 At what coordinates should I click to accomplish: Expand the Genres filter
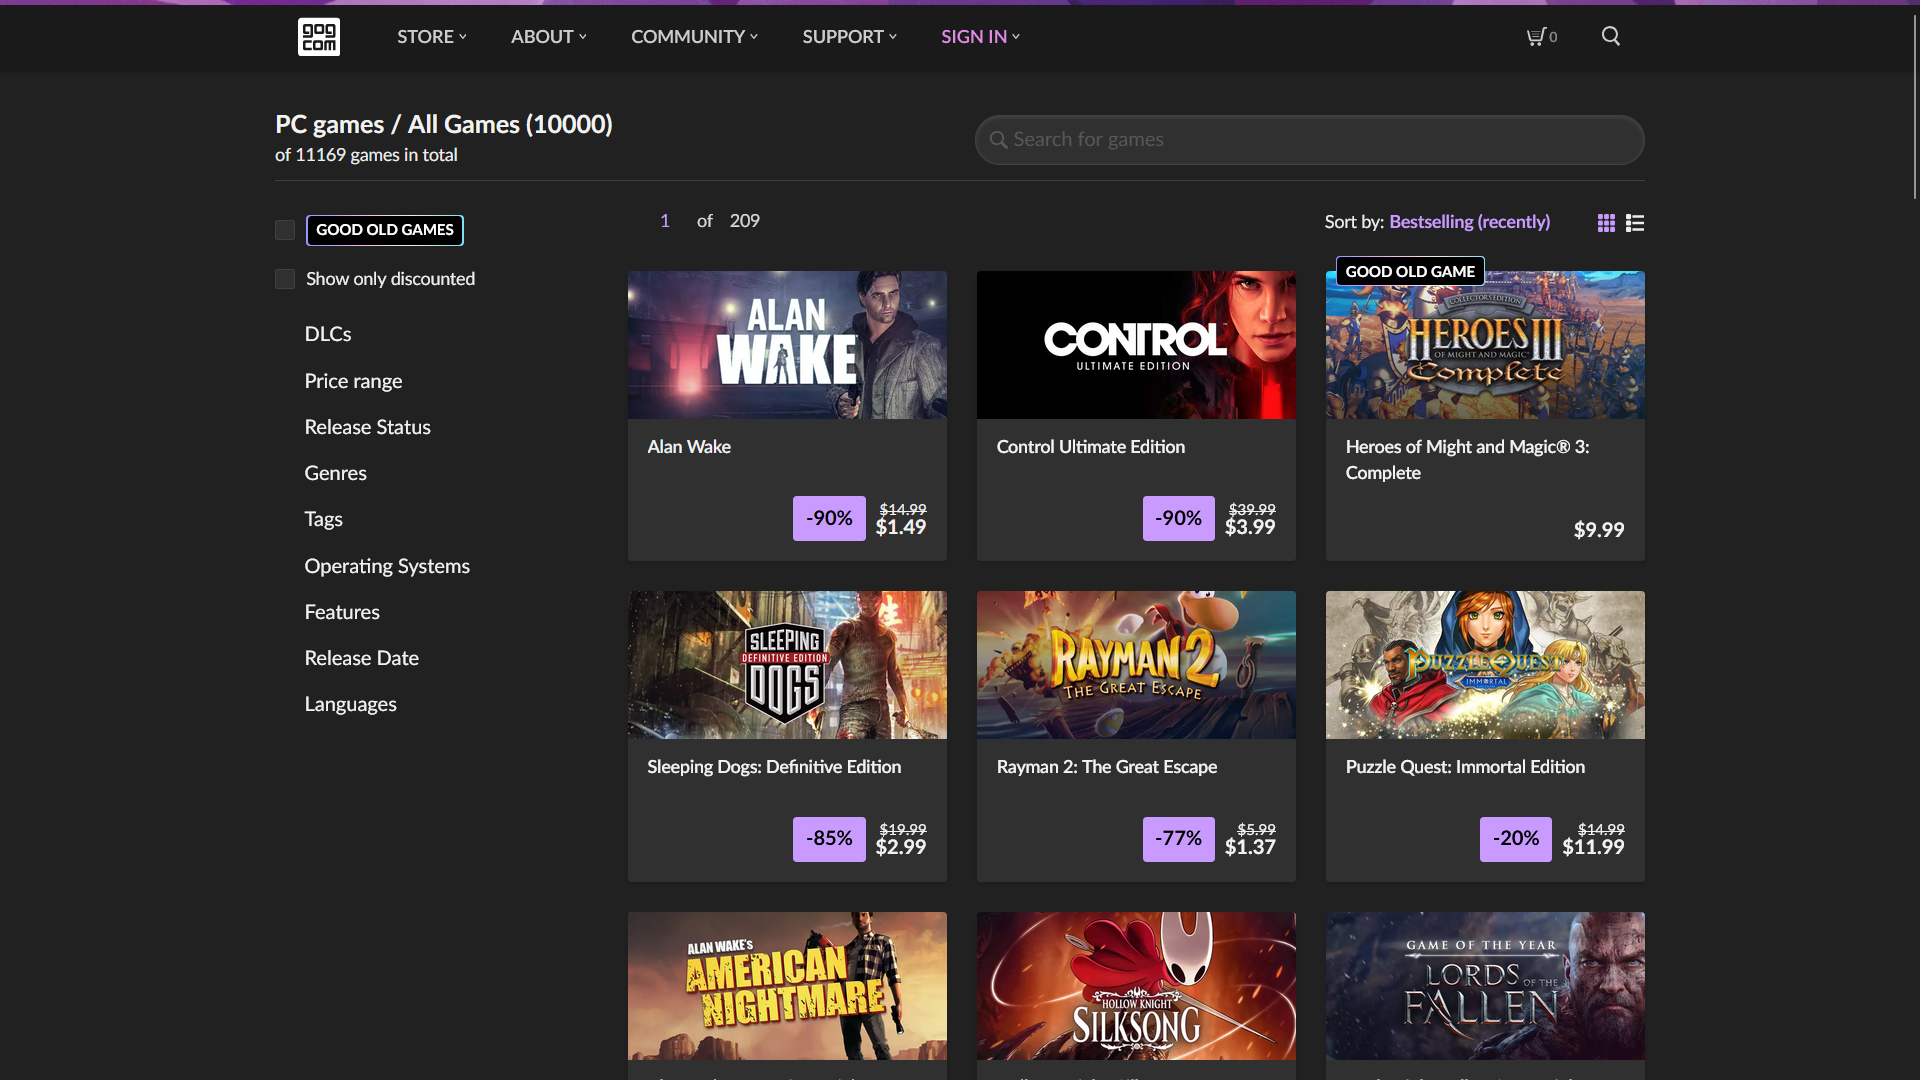pyautogui.click(x=335, y=473)
